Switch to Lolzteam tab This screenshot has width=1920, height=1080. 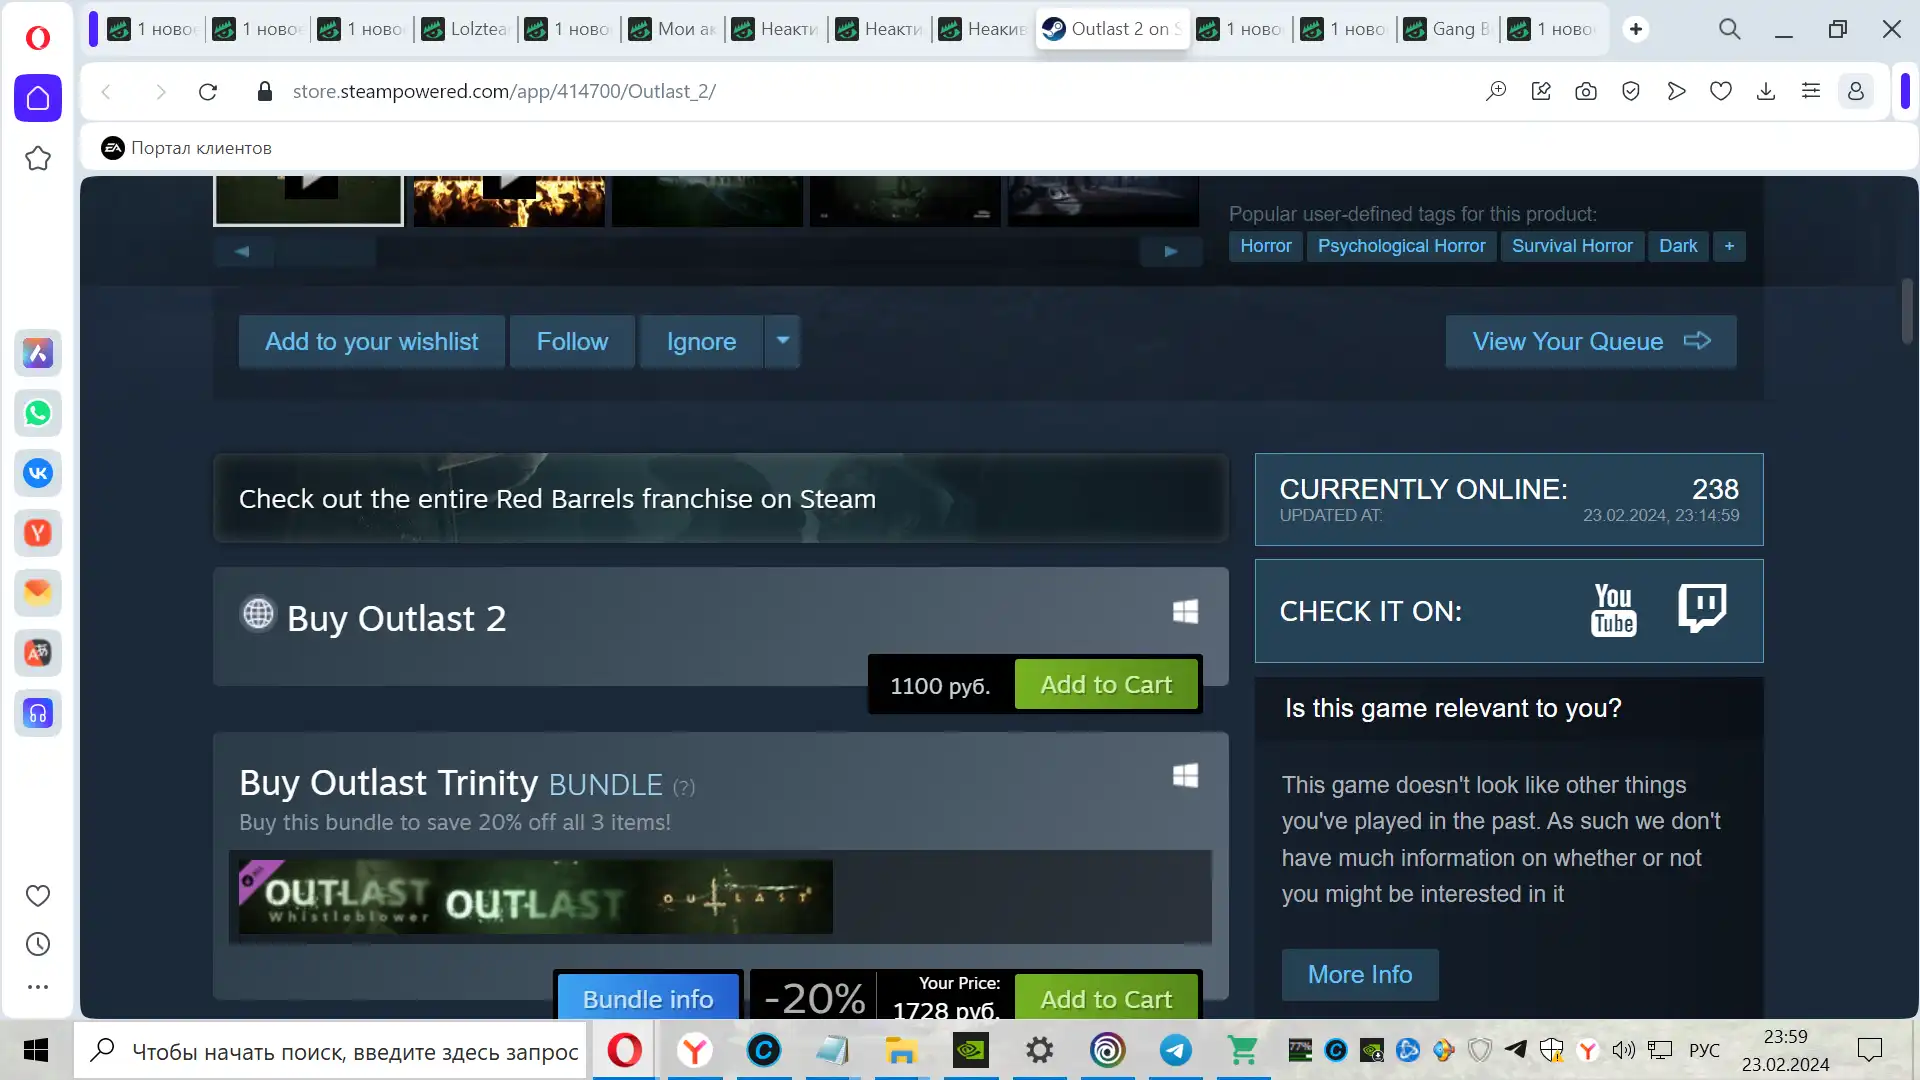coord(467,29)
